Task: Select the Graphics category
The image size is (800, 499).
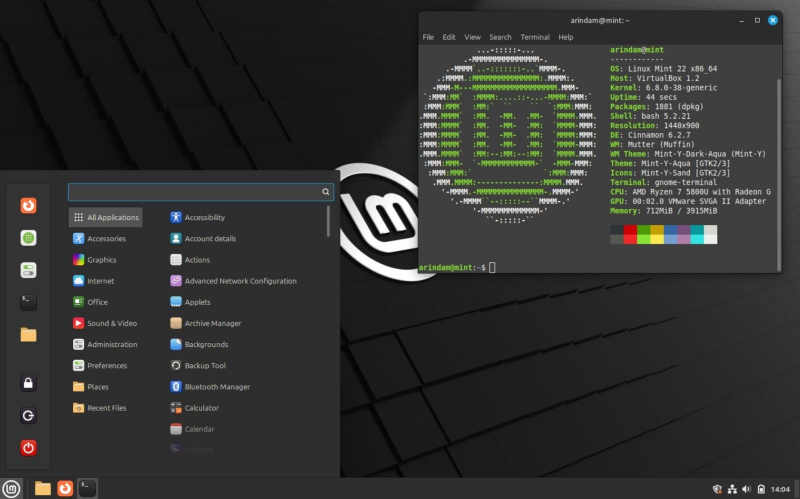Action: 101,260
